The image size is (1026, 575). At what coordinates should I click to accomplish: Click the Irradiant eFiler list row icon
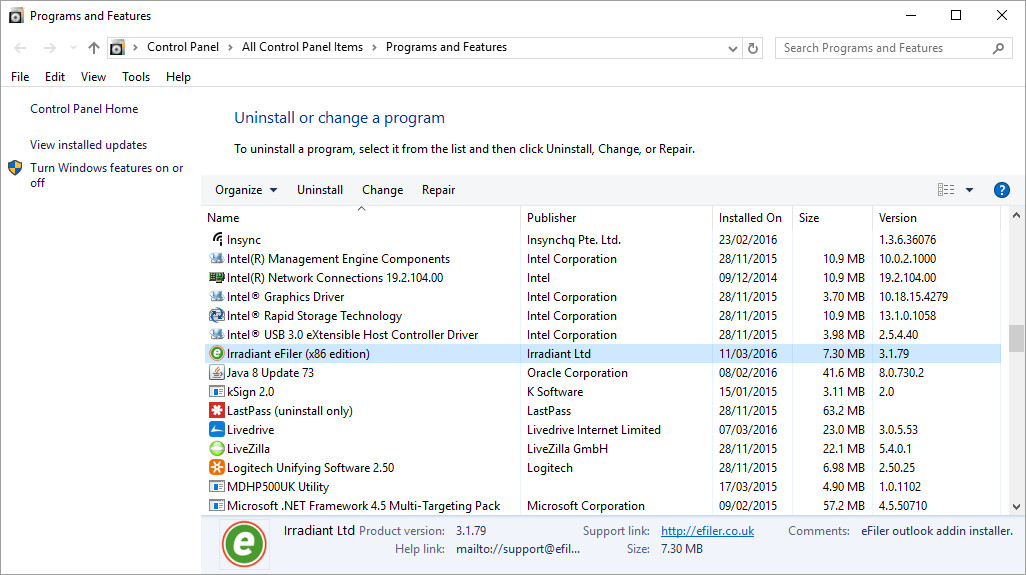[217, 353]
